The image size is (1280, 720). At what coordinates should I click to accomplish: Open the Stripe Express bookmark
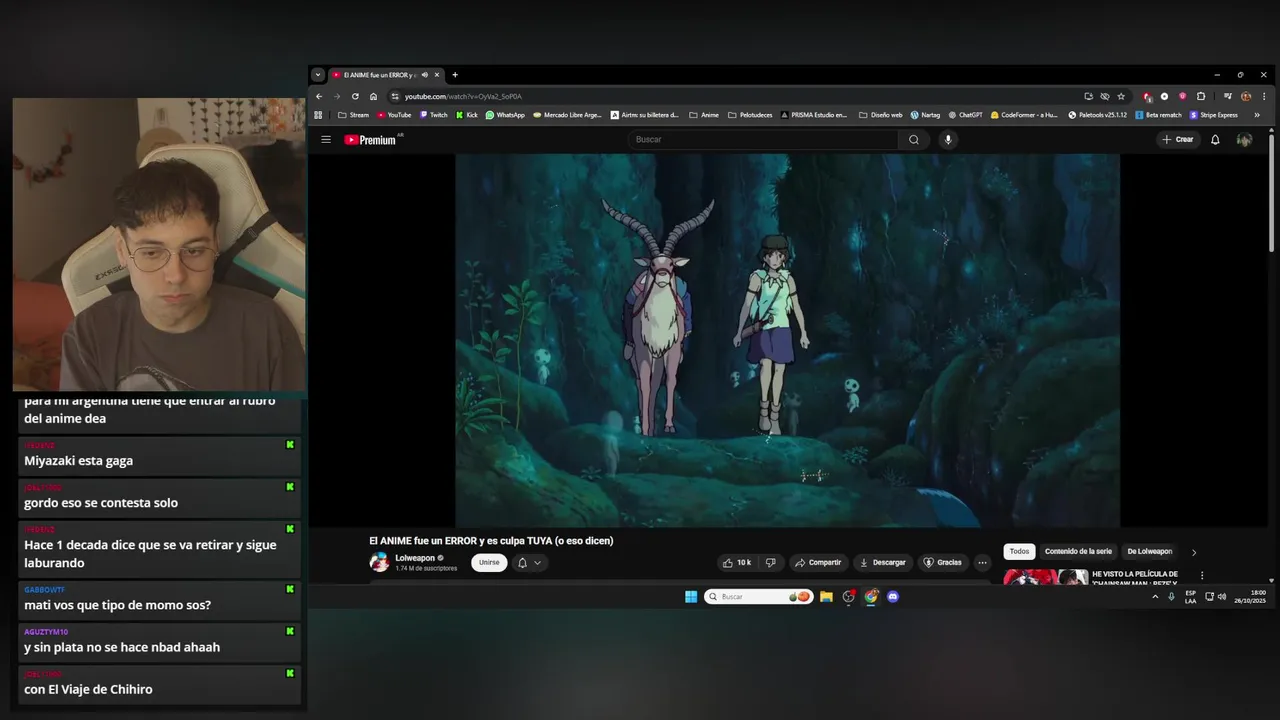pyautogui.click(x=1214, y=115)
